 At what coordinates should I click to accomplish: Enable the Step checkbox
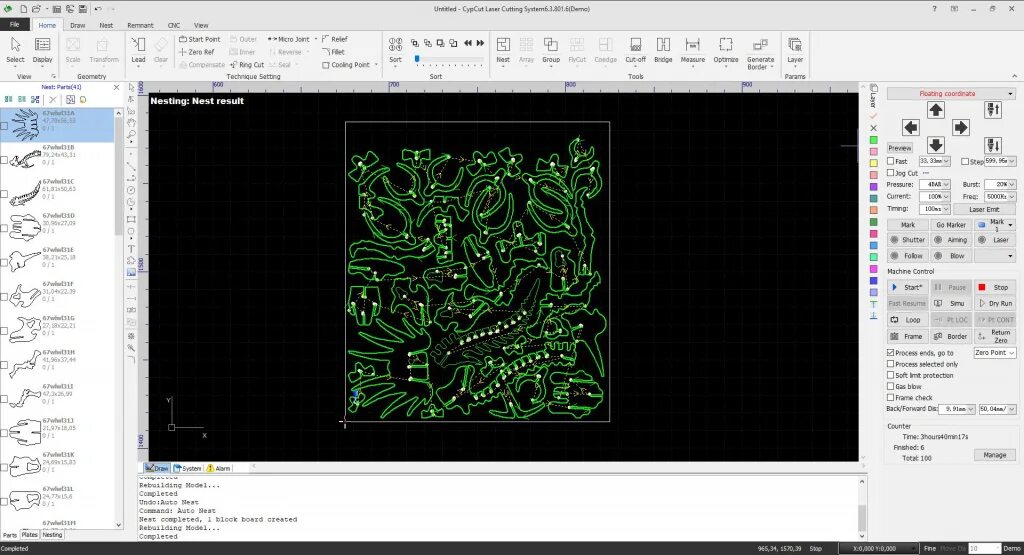(965, 161)
